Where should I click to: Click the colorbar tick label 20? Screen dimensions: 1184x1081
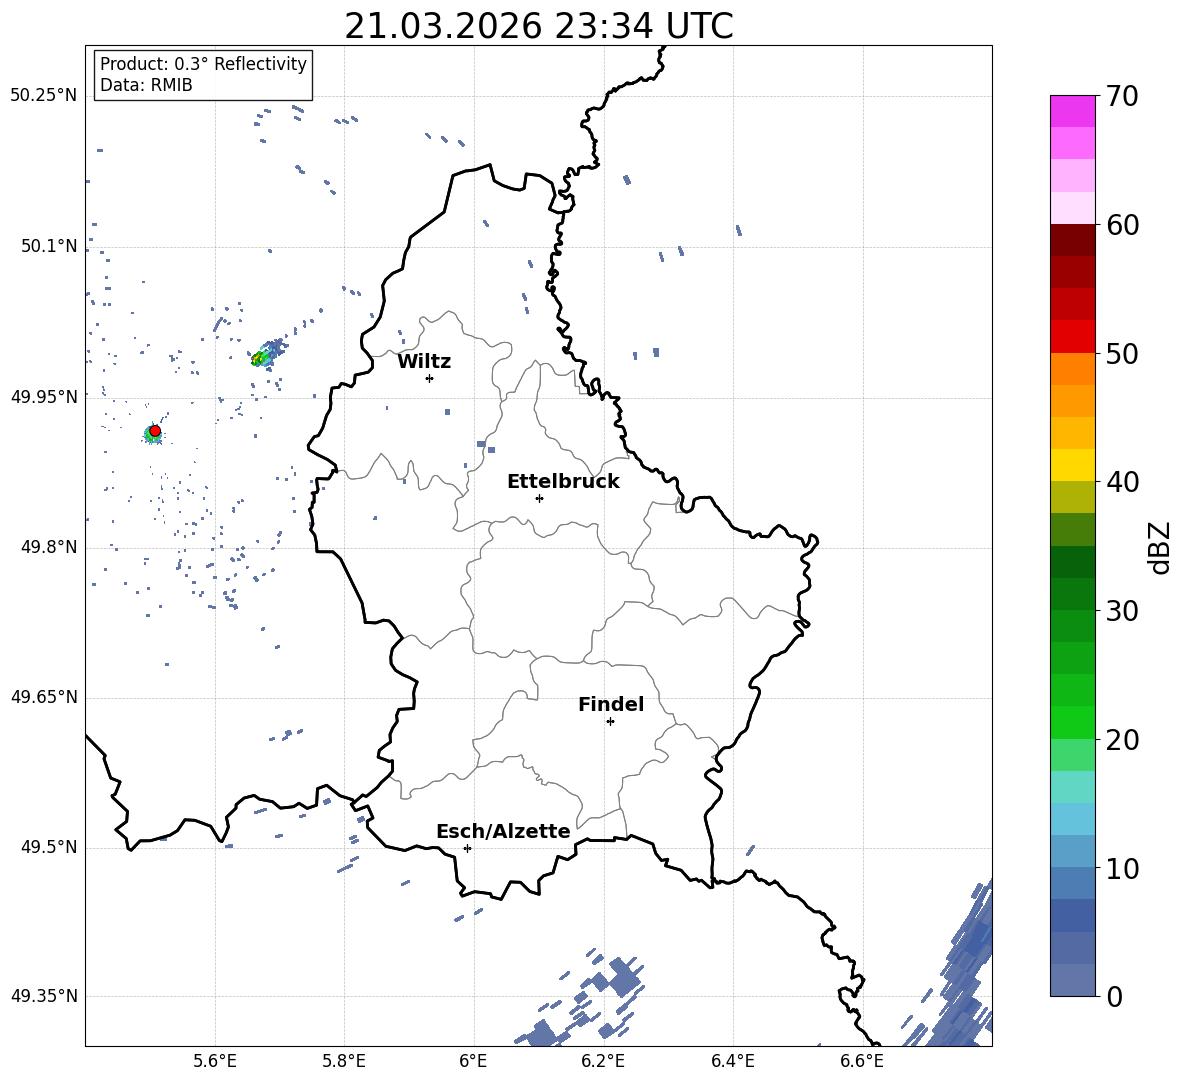1123,740
